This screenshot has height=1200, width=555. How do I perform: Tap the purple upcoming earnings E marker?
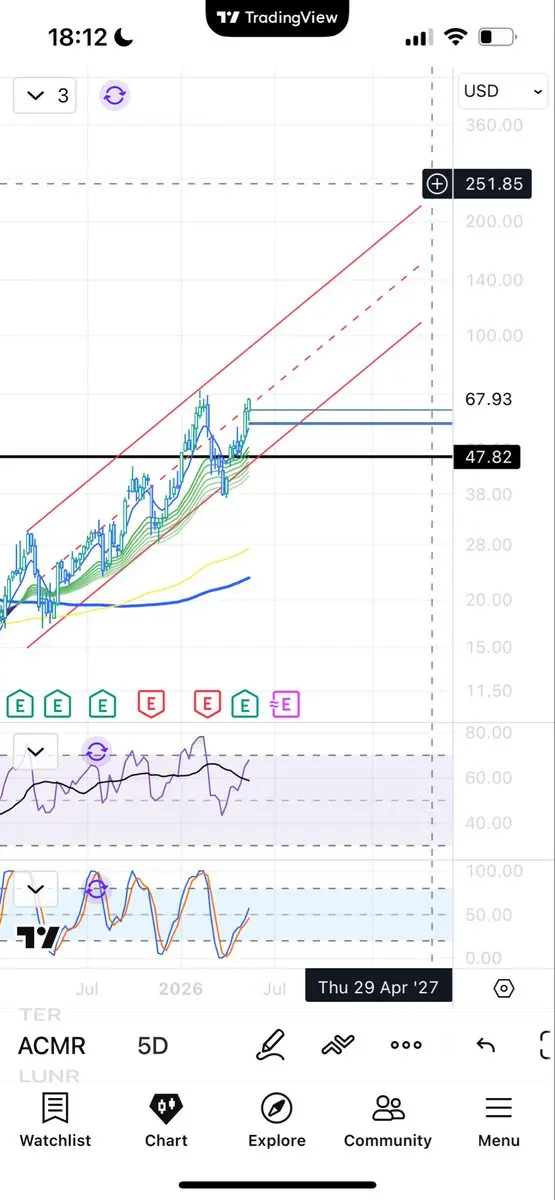click(286, 704)
